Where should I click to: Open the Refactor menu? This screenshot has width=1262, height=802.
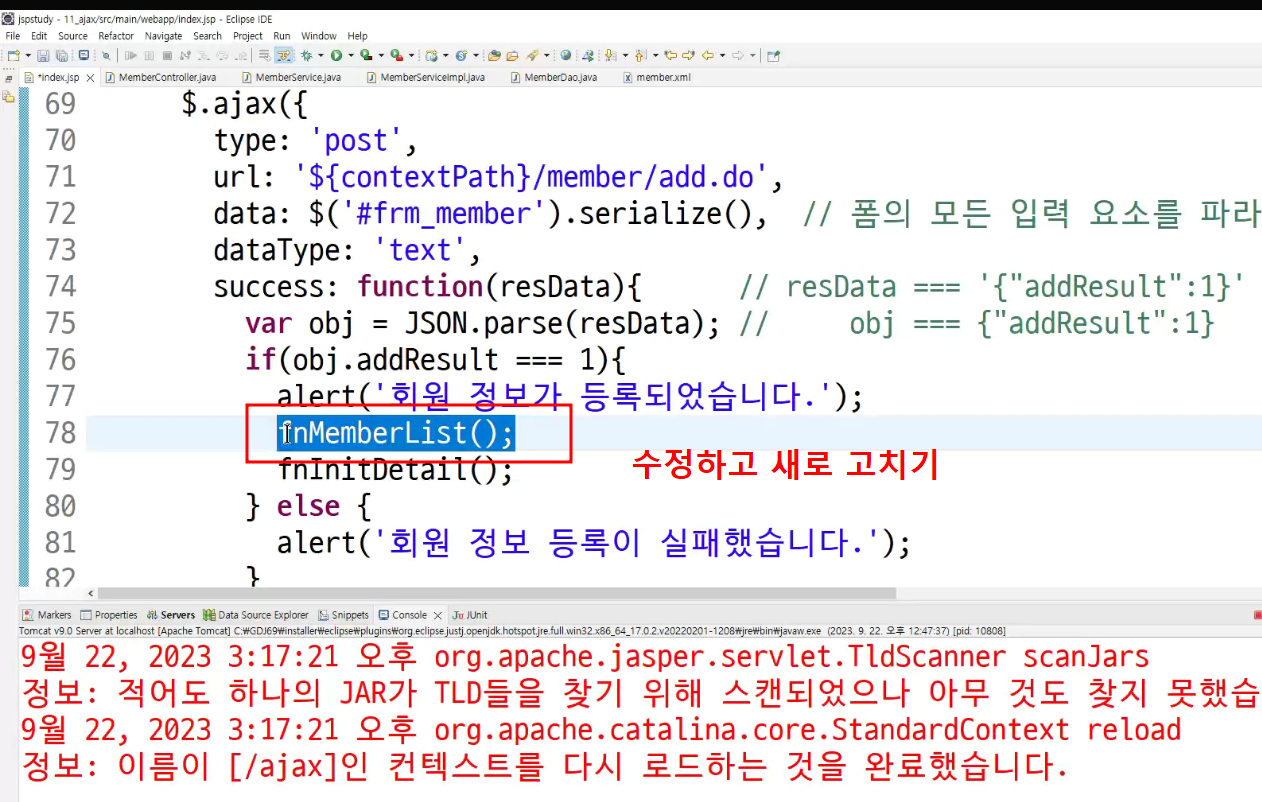[x=116, y=36]
